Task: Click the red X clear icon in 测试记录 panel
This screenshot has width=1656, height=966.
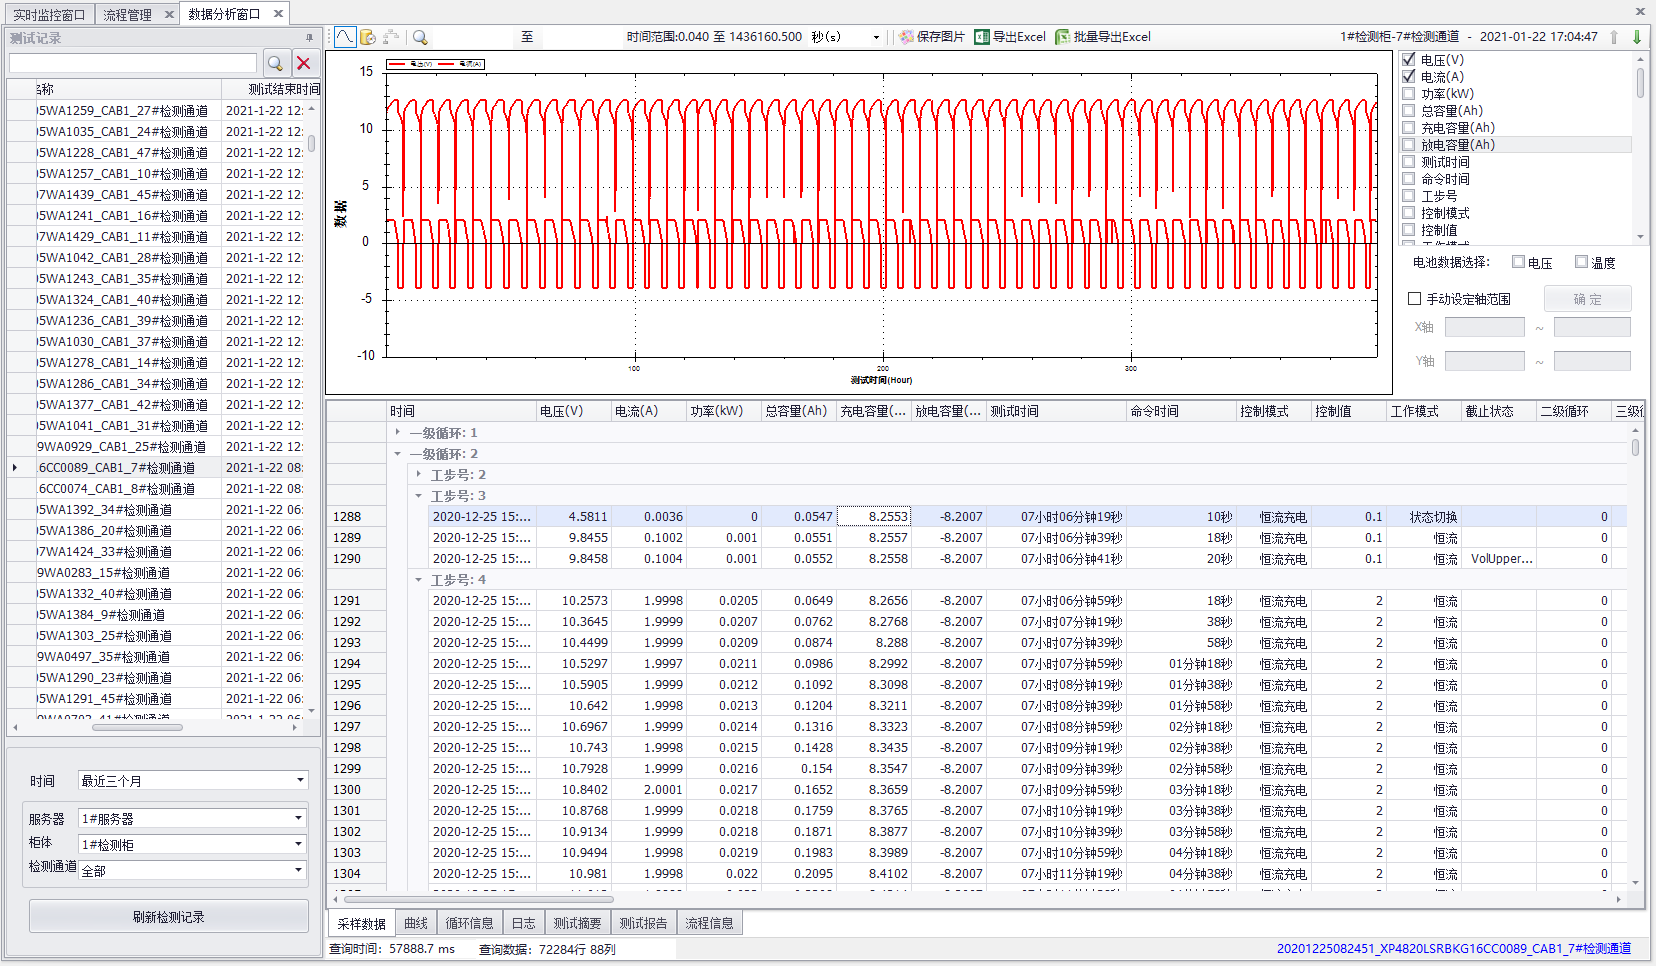Action: click(x=304, y=62)
